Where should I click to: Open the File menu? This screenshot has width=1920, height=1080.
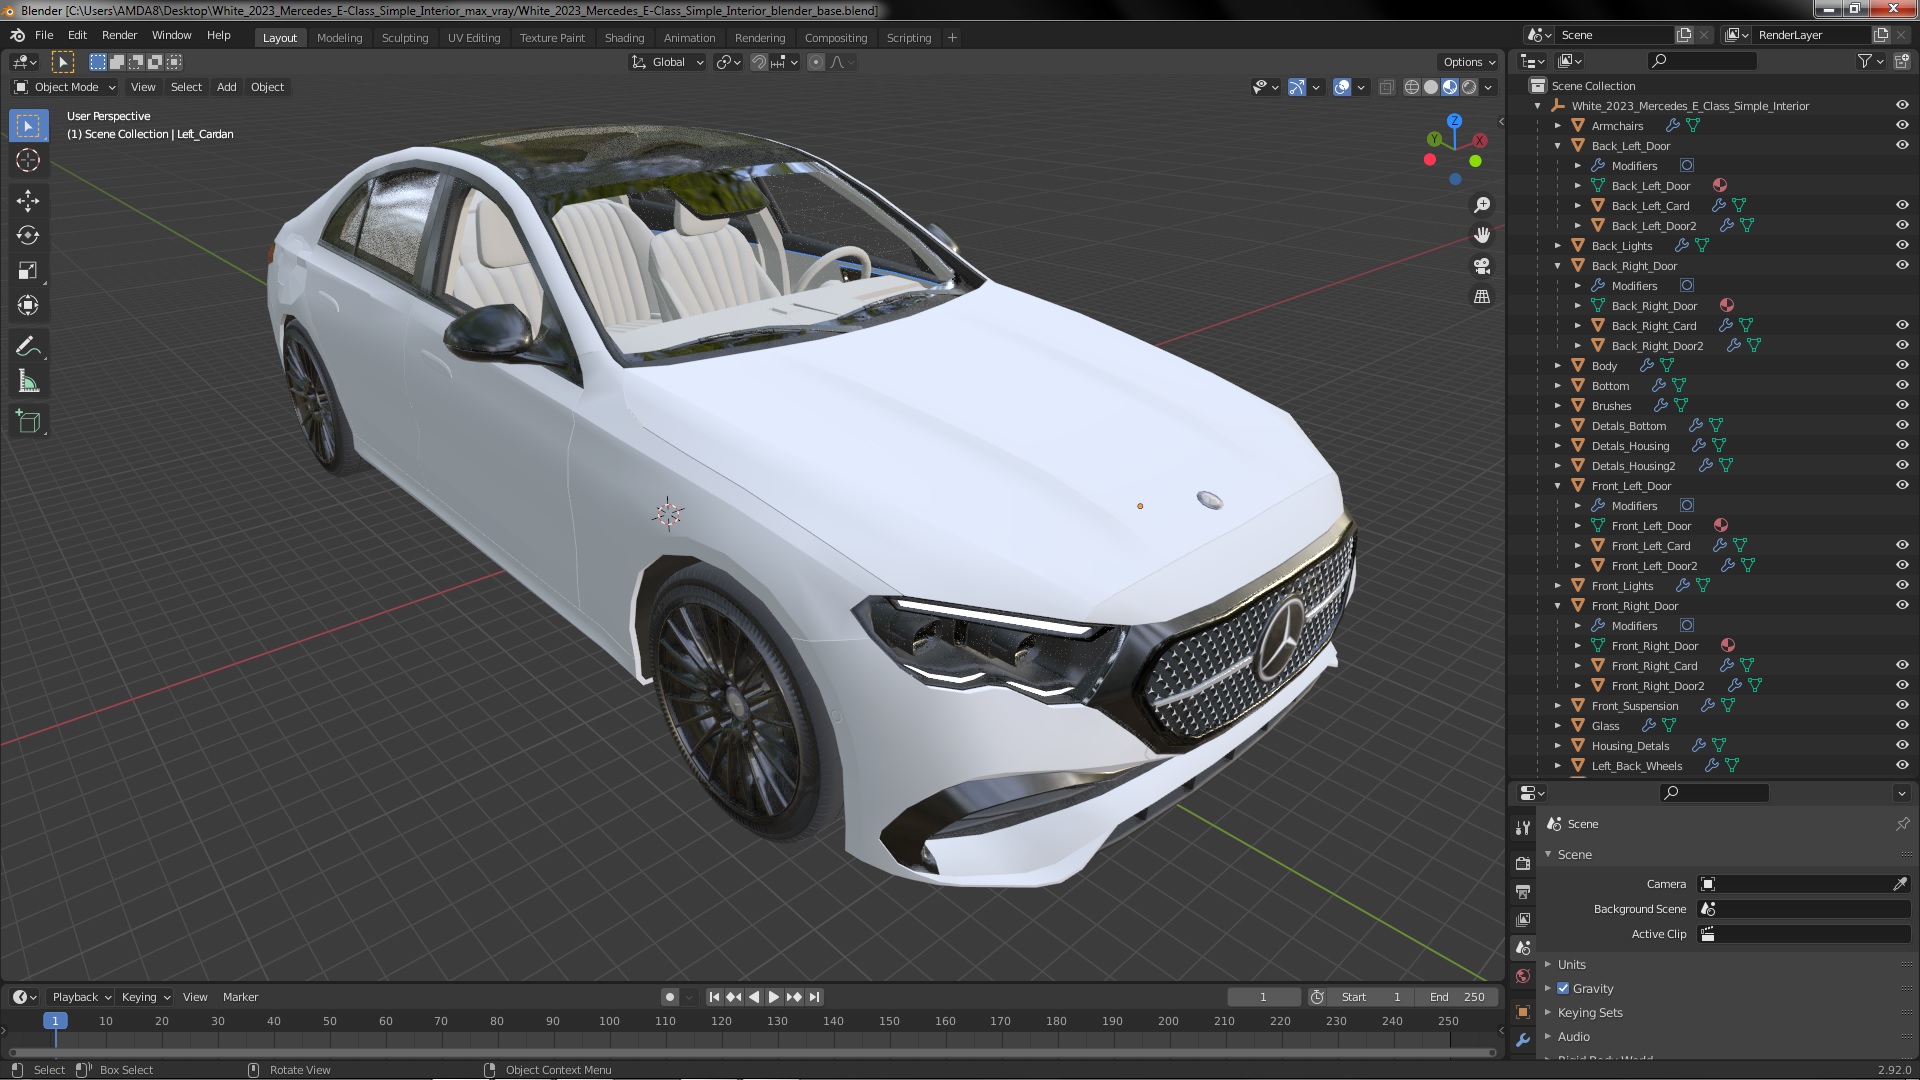44,35
